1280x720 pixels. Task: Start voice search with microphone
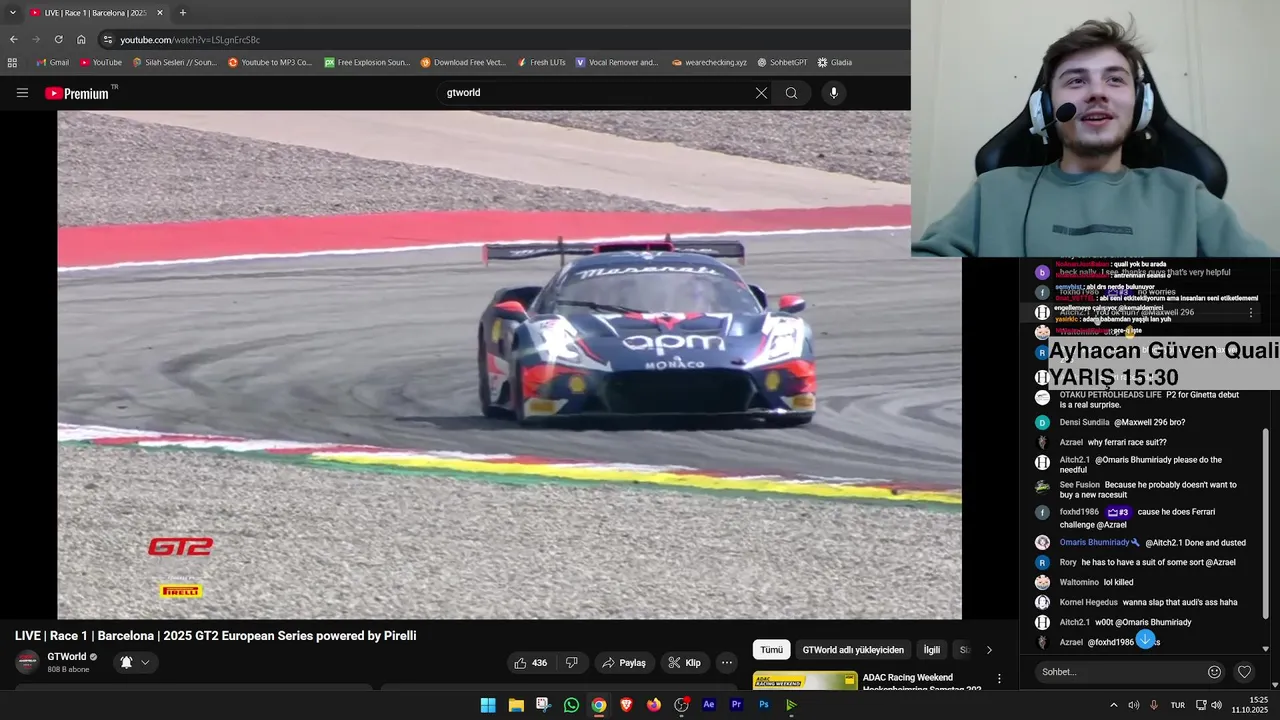pyautogui.click(x=834, y=93)
